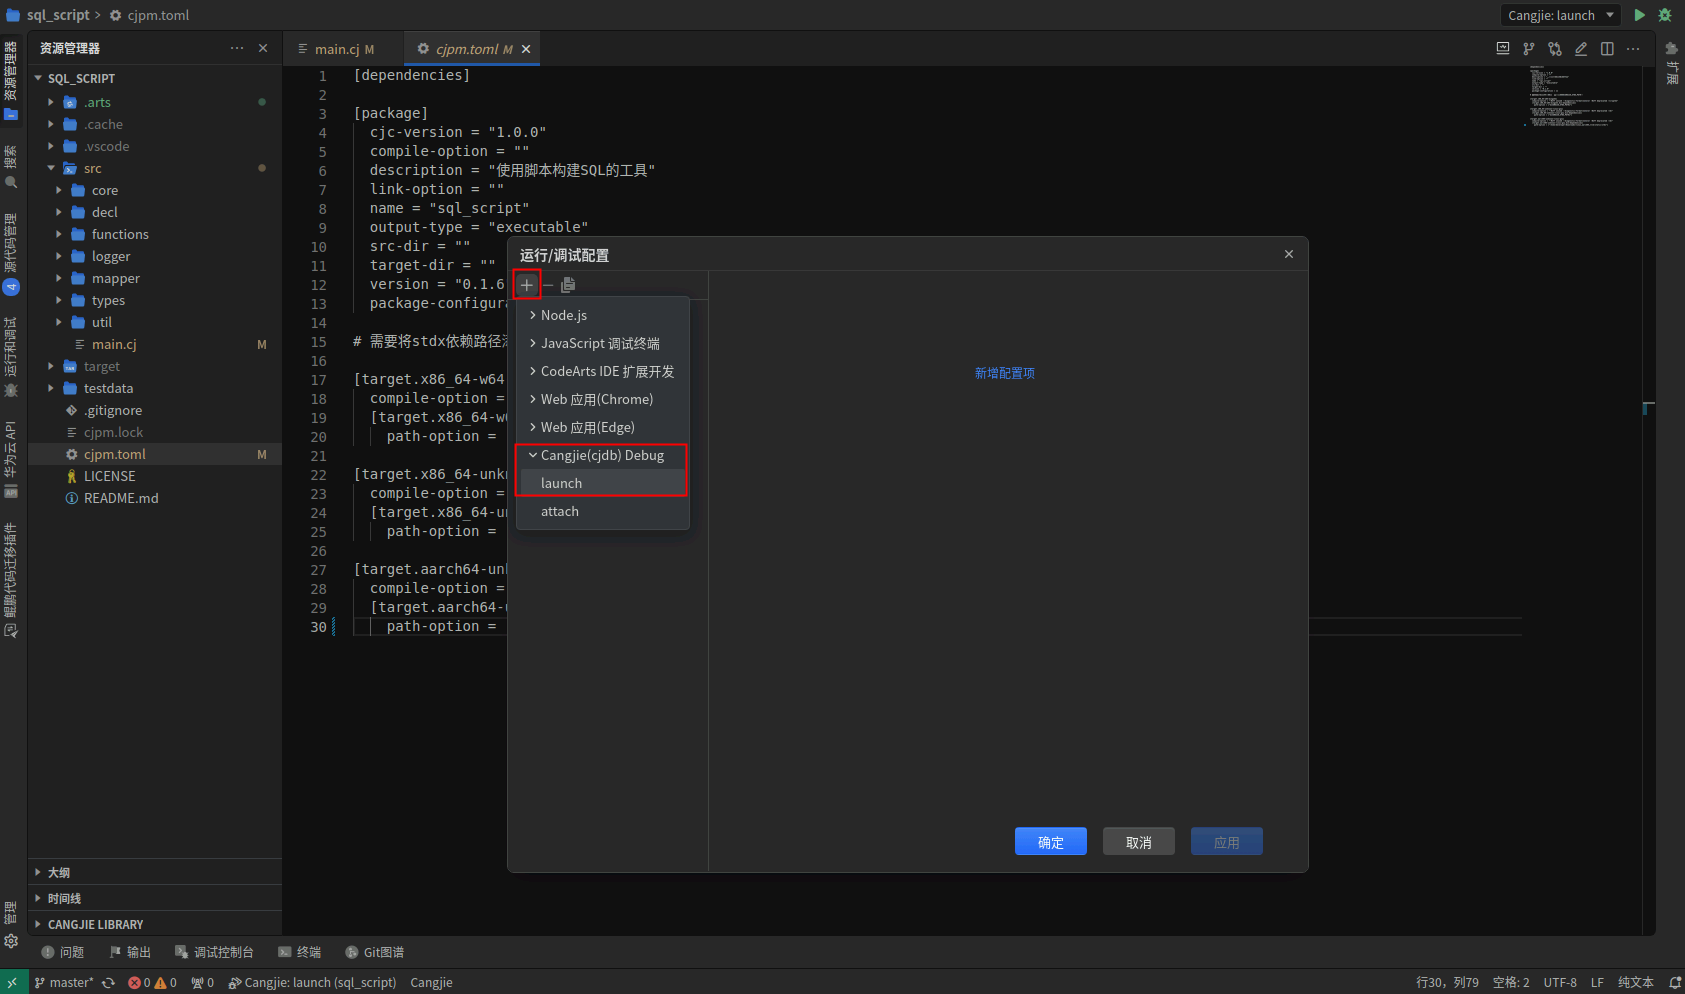
Task: Collapse the src folder in explorer
Action: [x=51, y=168]
